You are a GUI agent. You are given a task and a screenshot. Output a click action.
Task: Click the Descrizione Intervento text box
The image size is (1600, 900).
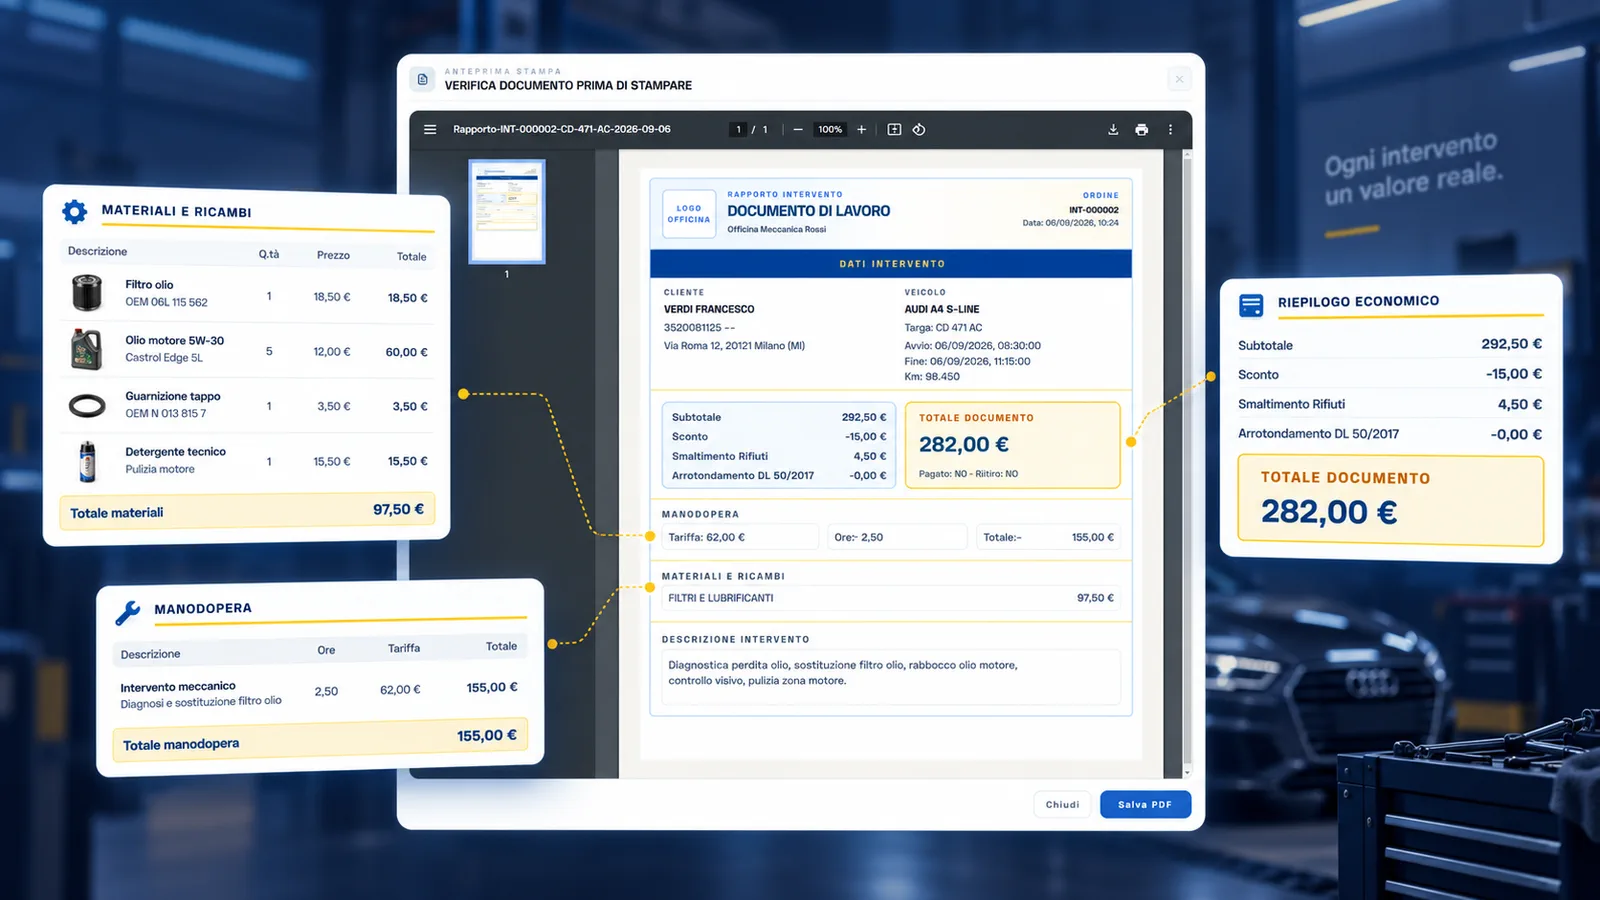tap(891, 676)
